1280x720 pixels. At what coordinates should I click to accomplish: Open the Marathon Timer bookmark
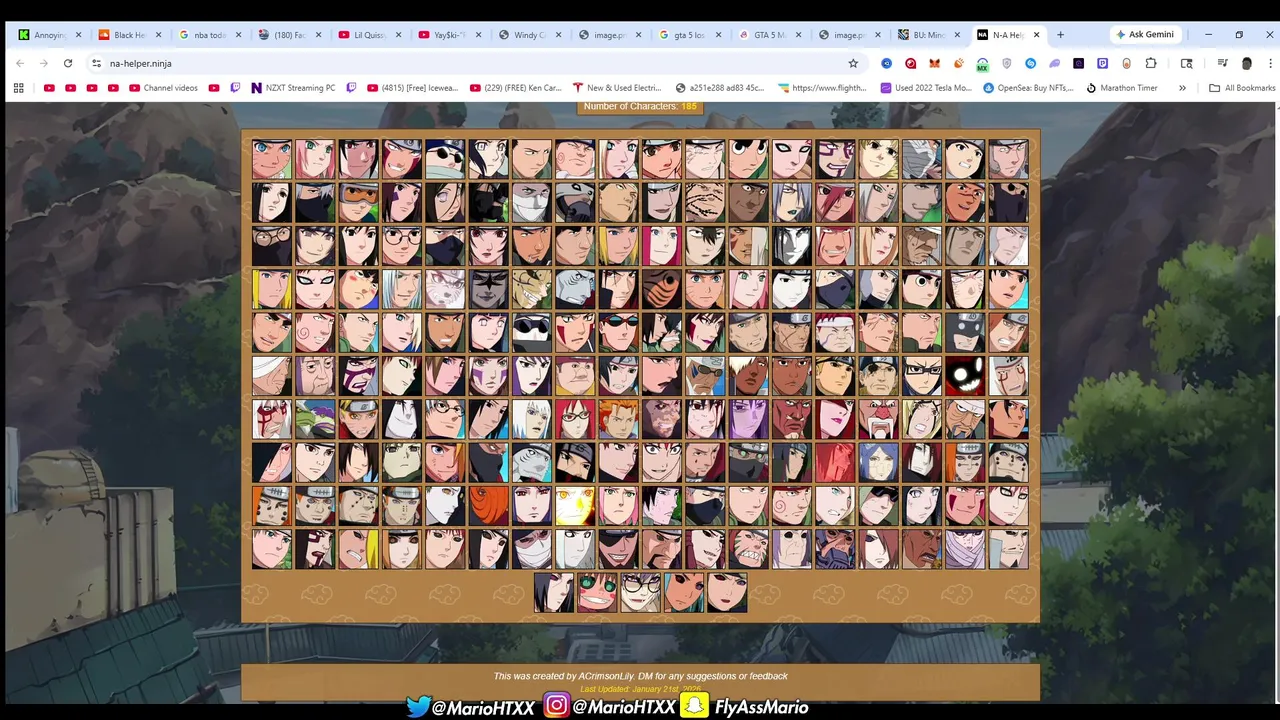pos(1122,88)
